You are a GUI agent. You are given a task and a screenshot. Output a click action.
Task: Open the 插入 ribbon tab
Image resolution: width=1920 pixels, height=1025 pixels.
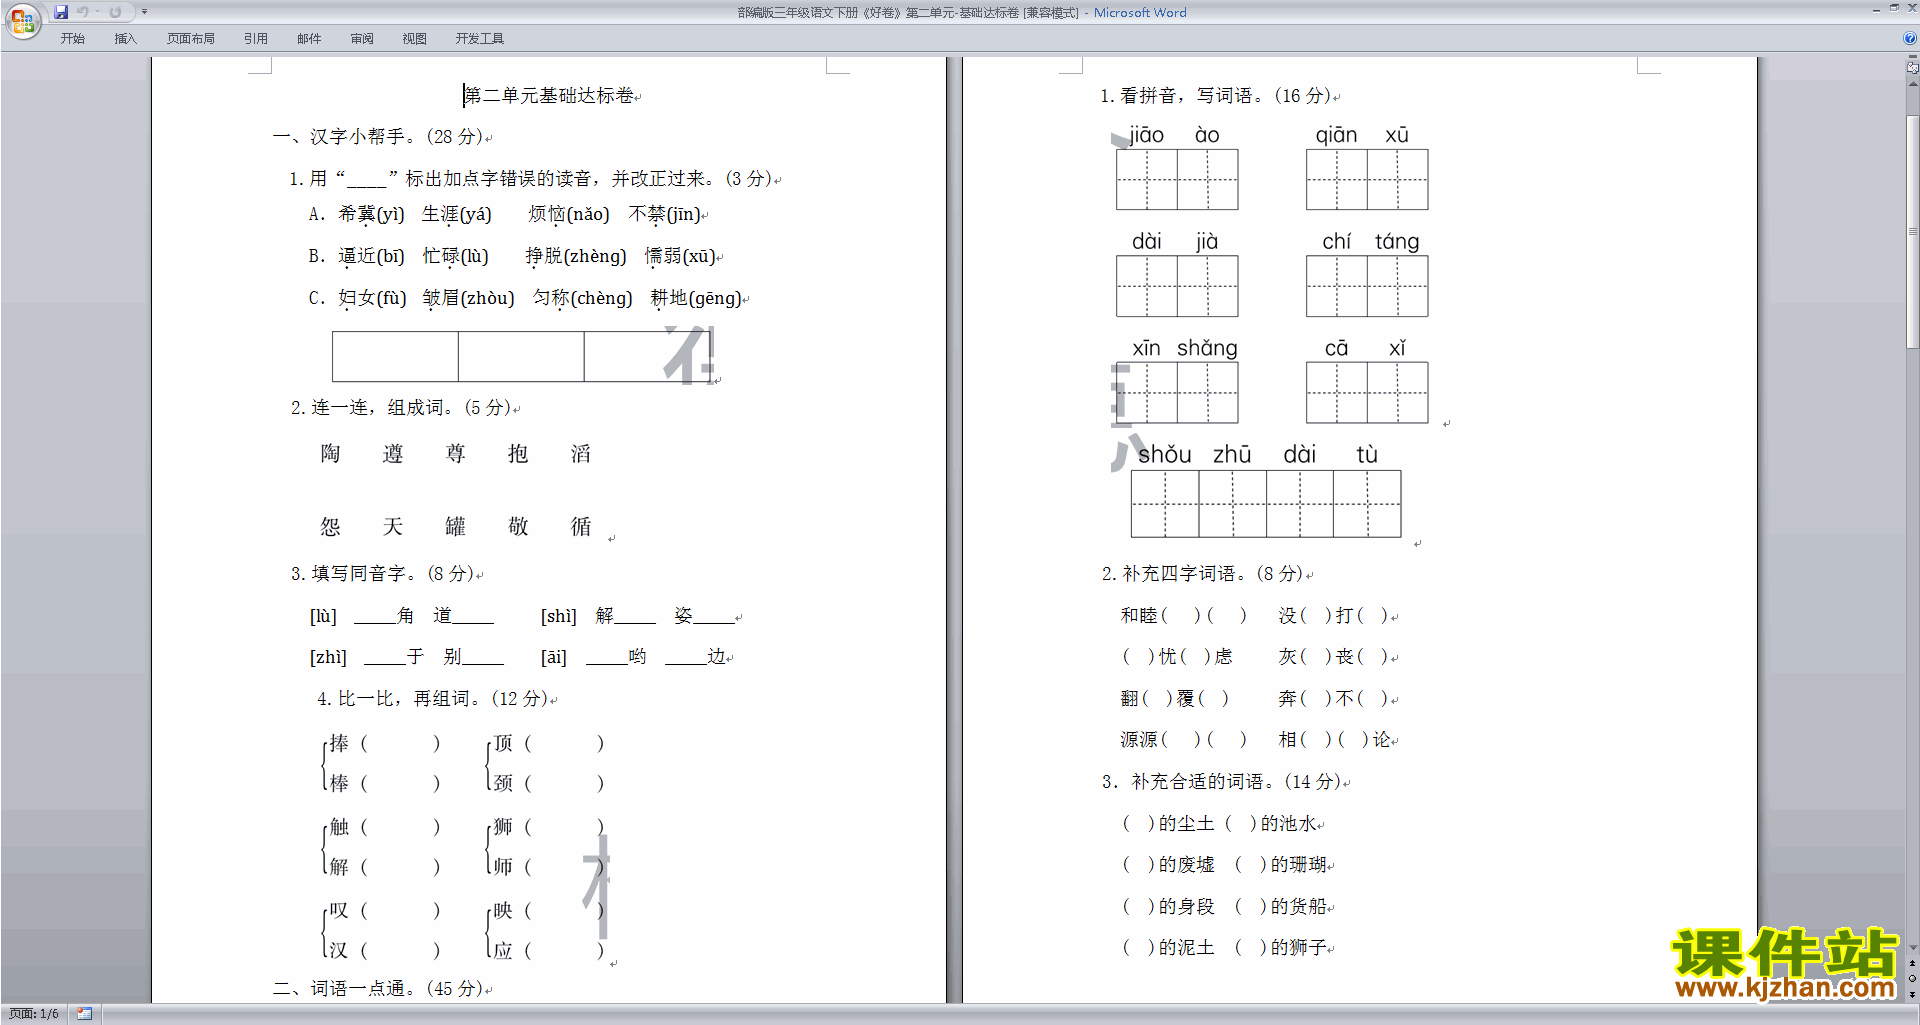click(125, 39)
